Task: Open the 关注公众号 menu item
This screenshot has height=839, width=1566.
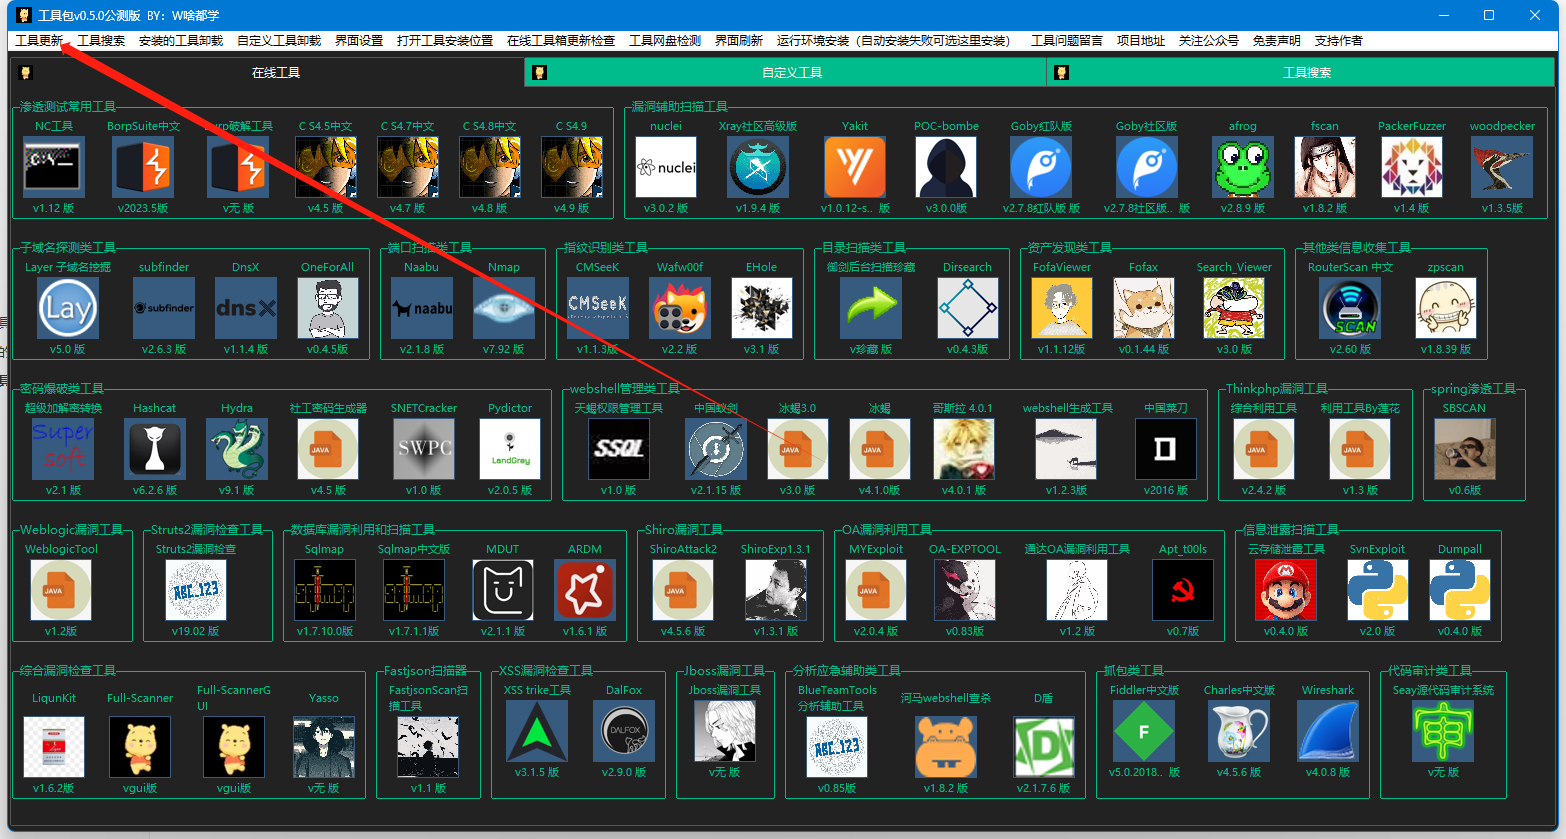Action: pos(1209,41)
